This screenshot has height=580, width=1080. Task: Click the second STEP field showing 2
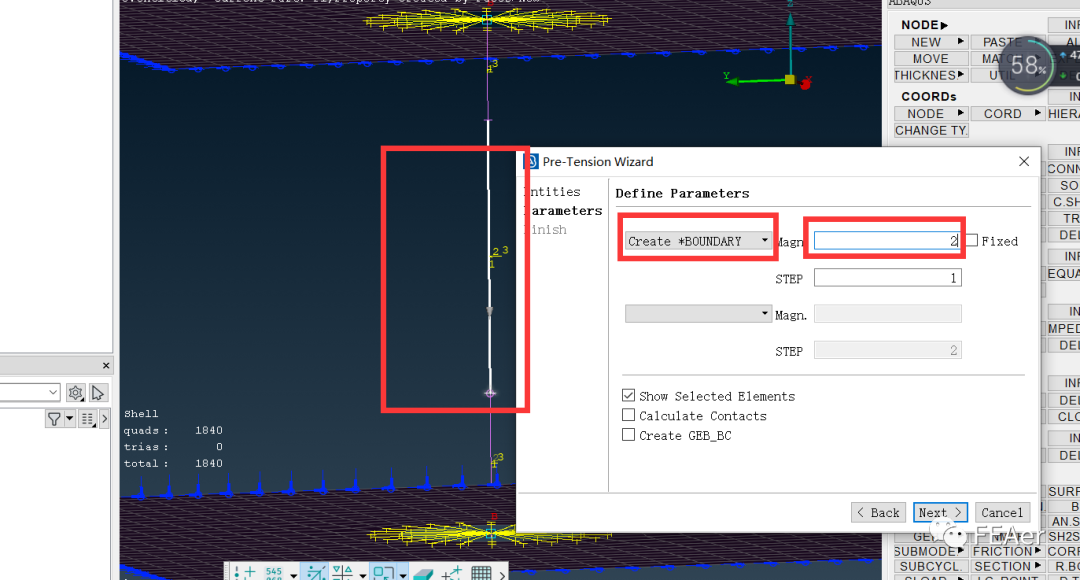[x=887, y=350]
